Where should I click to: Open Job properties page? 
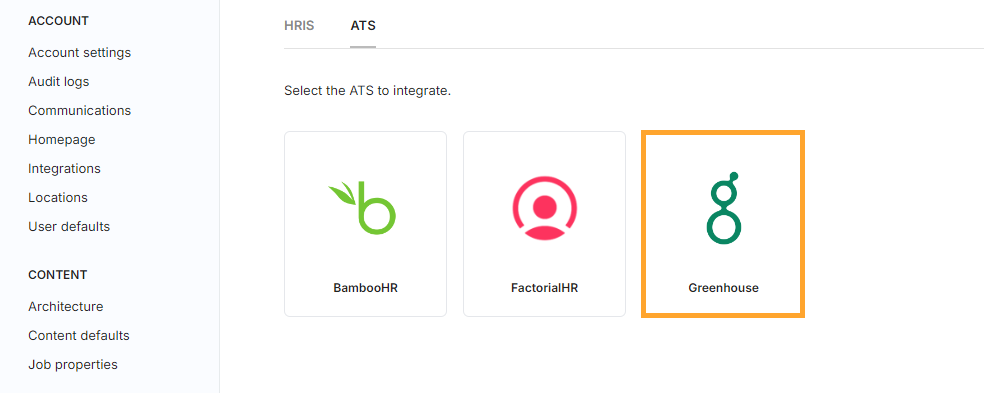[73, 365]
